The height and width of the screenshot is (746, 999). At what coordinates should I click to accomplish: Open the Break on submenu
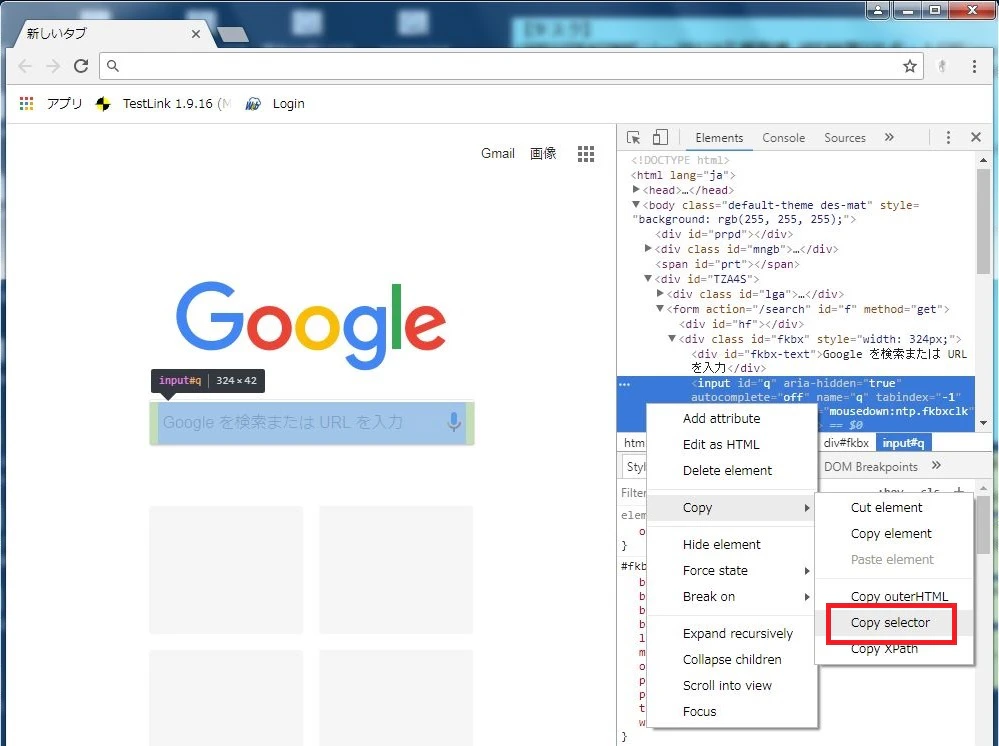click(x=731, y=597)
